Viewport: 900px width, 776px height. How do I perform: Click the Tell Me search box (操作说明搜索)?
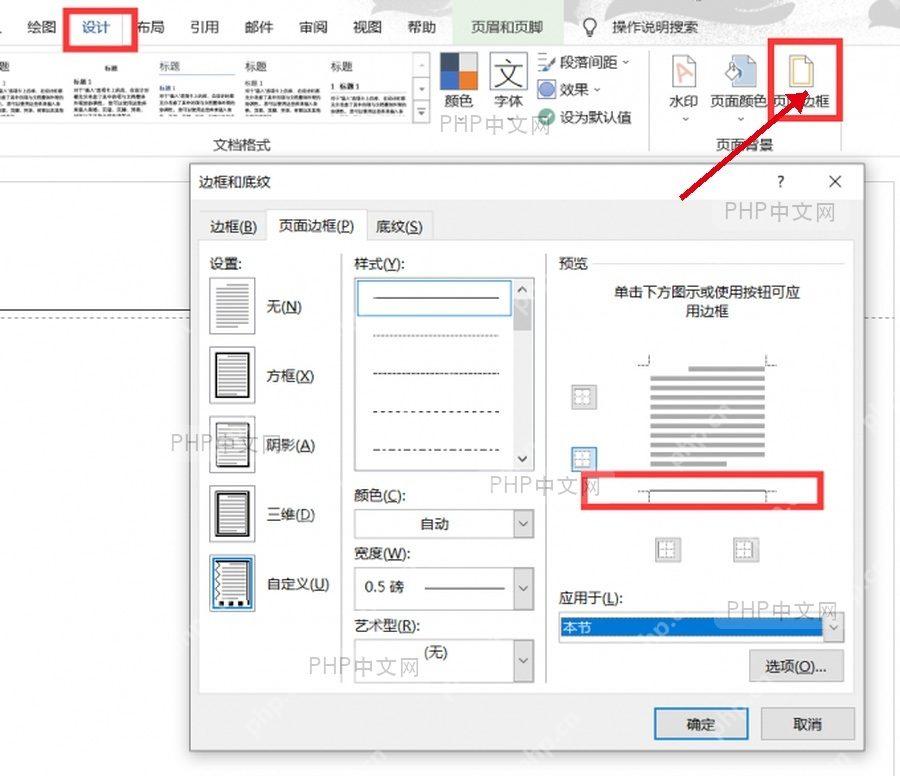point(655,27)
